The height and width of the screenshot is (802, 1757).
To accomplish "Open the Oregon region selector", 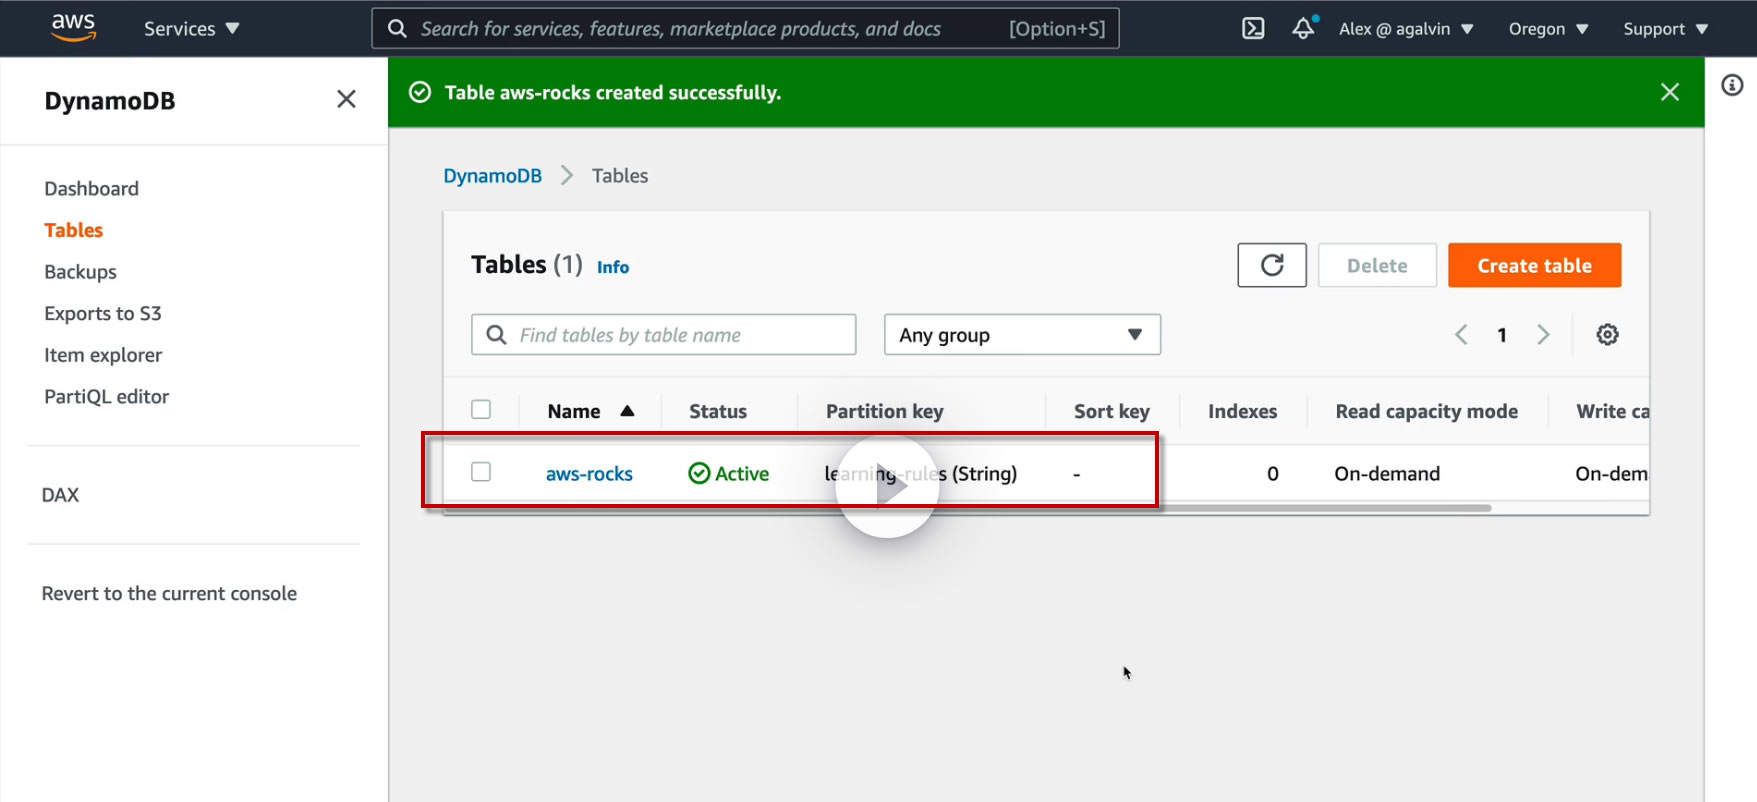I will click(1548, 29).
